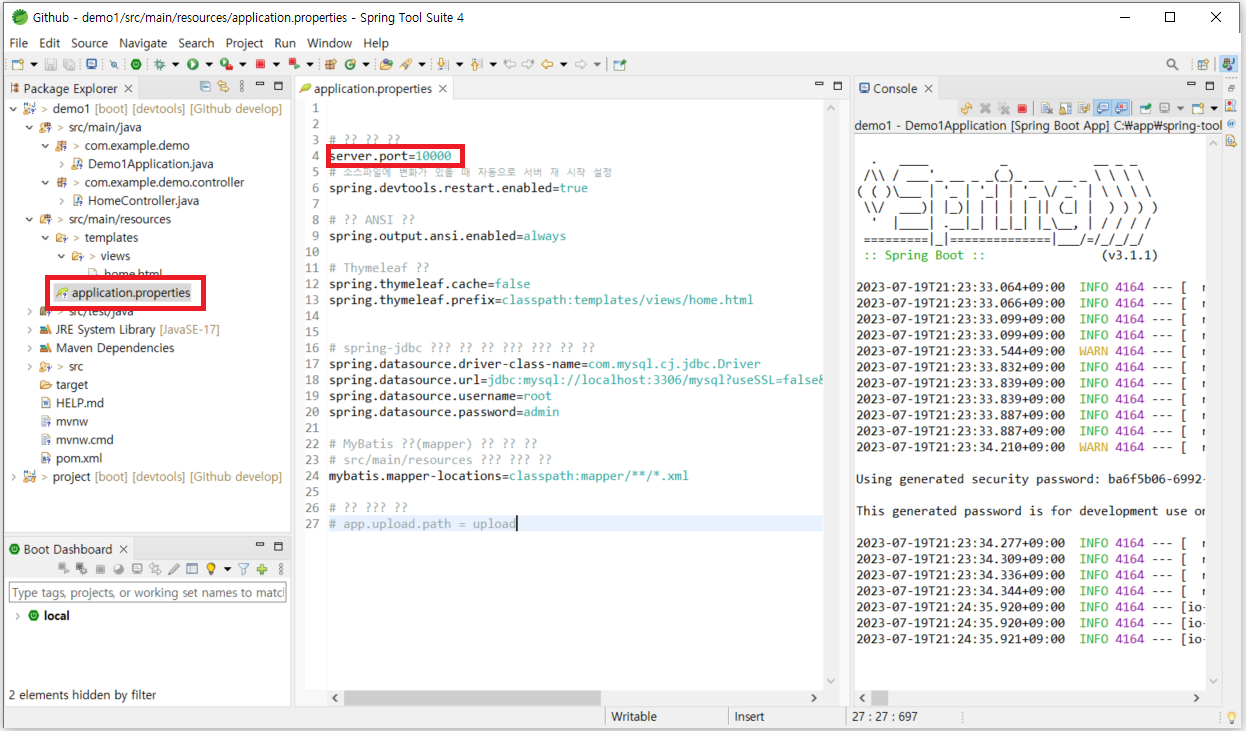The width and height of the screenshot is (1246, 731).
Task: Click Open Console new console icon
Action: coord(1198,108)
